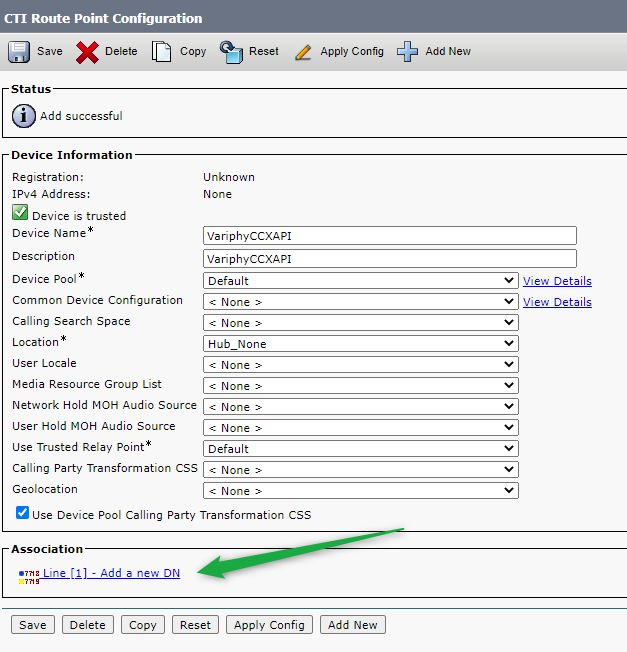Screen dimensions: 627x652
Task: Click the Apply Config pencil icon
Action: click(303, 52)
